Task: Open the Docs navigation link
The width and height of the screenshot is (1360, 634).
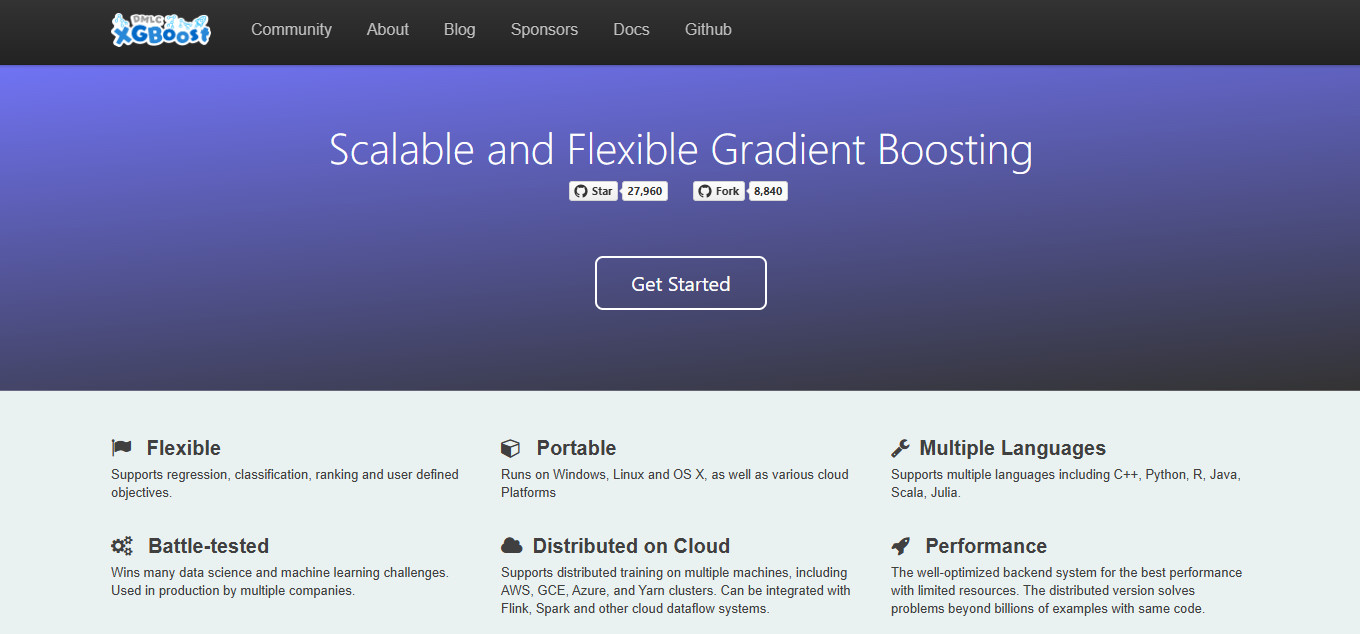Action: point(631,30)
